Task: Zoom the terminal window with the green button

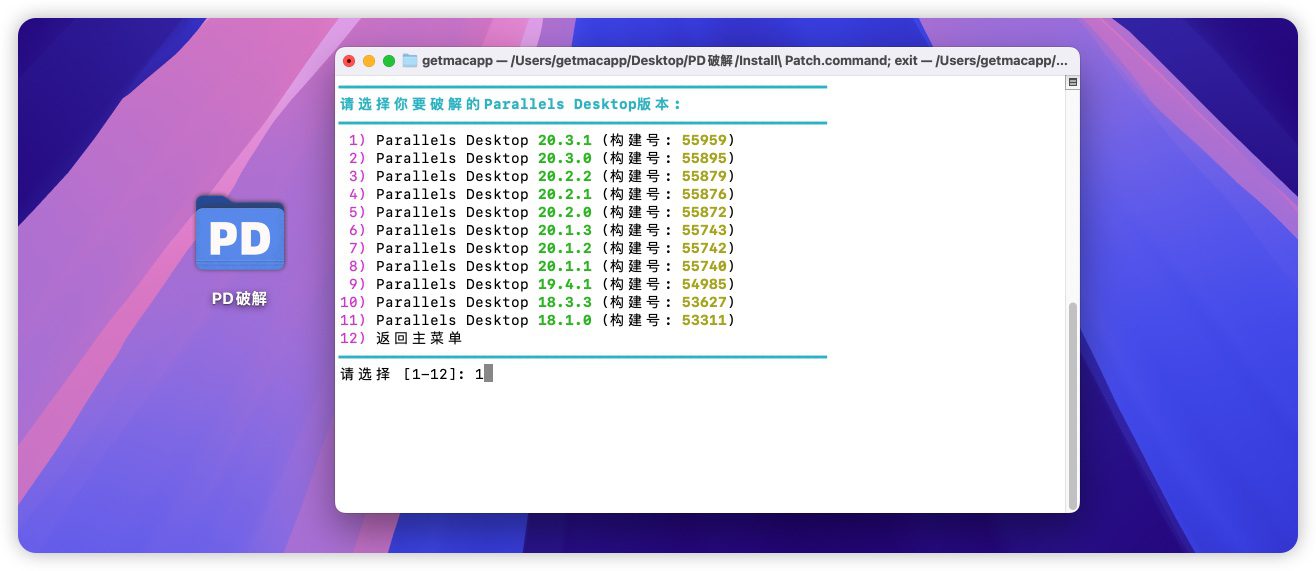Action: coord(389,60)
